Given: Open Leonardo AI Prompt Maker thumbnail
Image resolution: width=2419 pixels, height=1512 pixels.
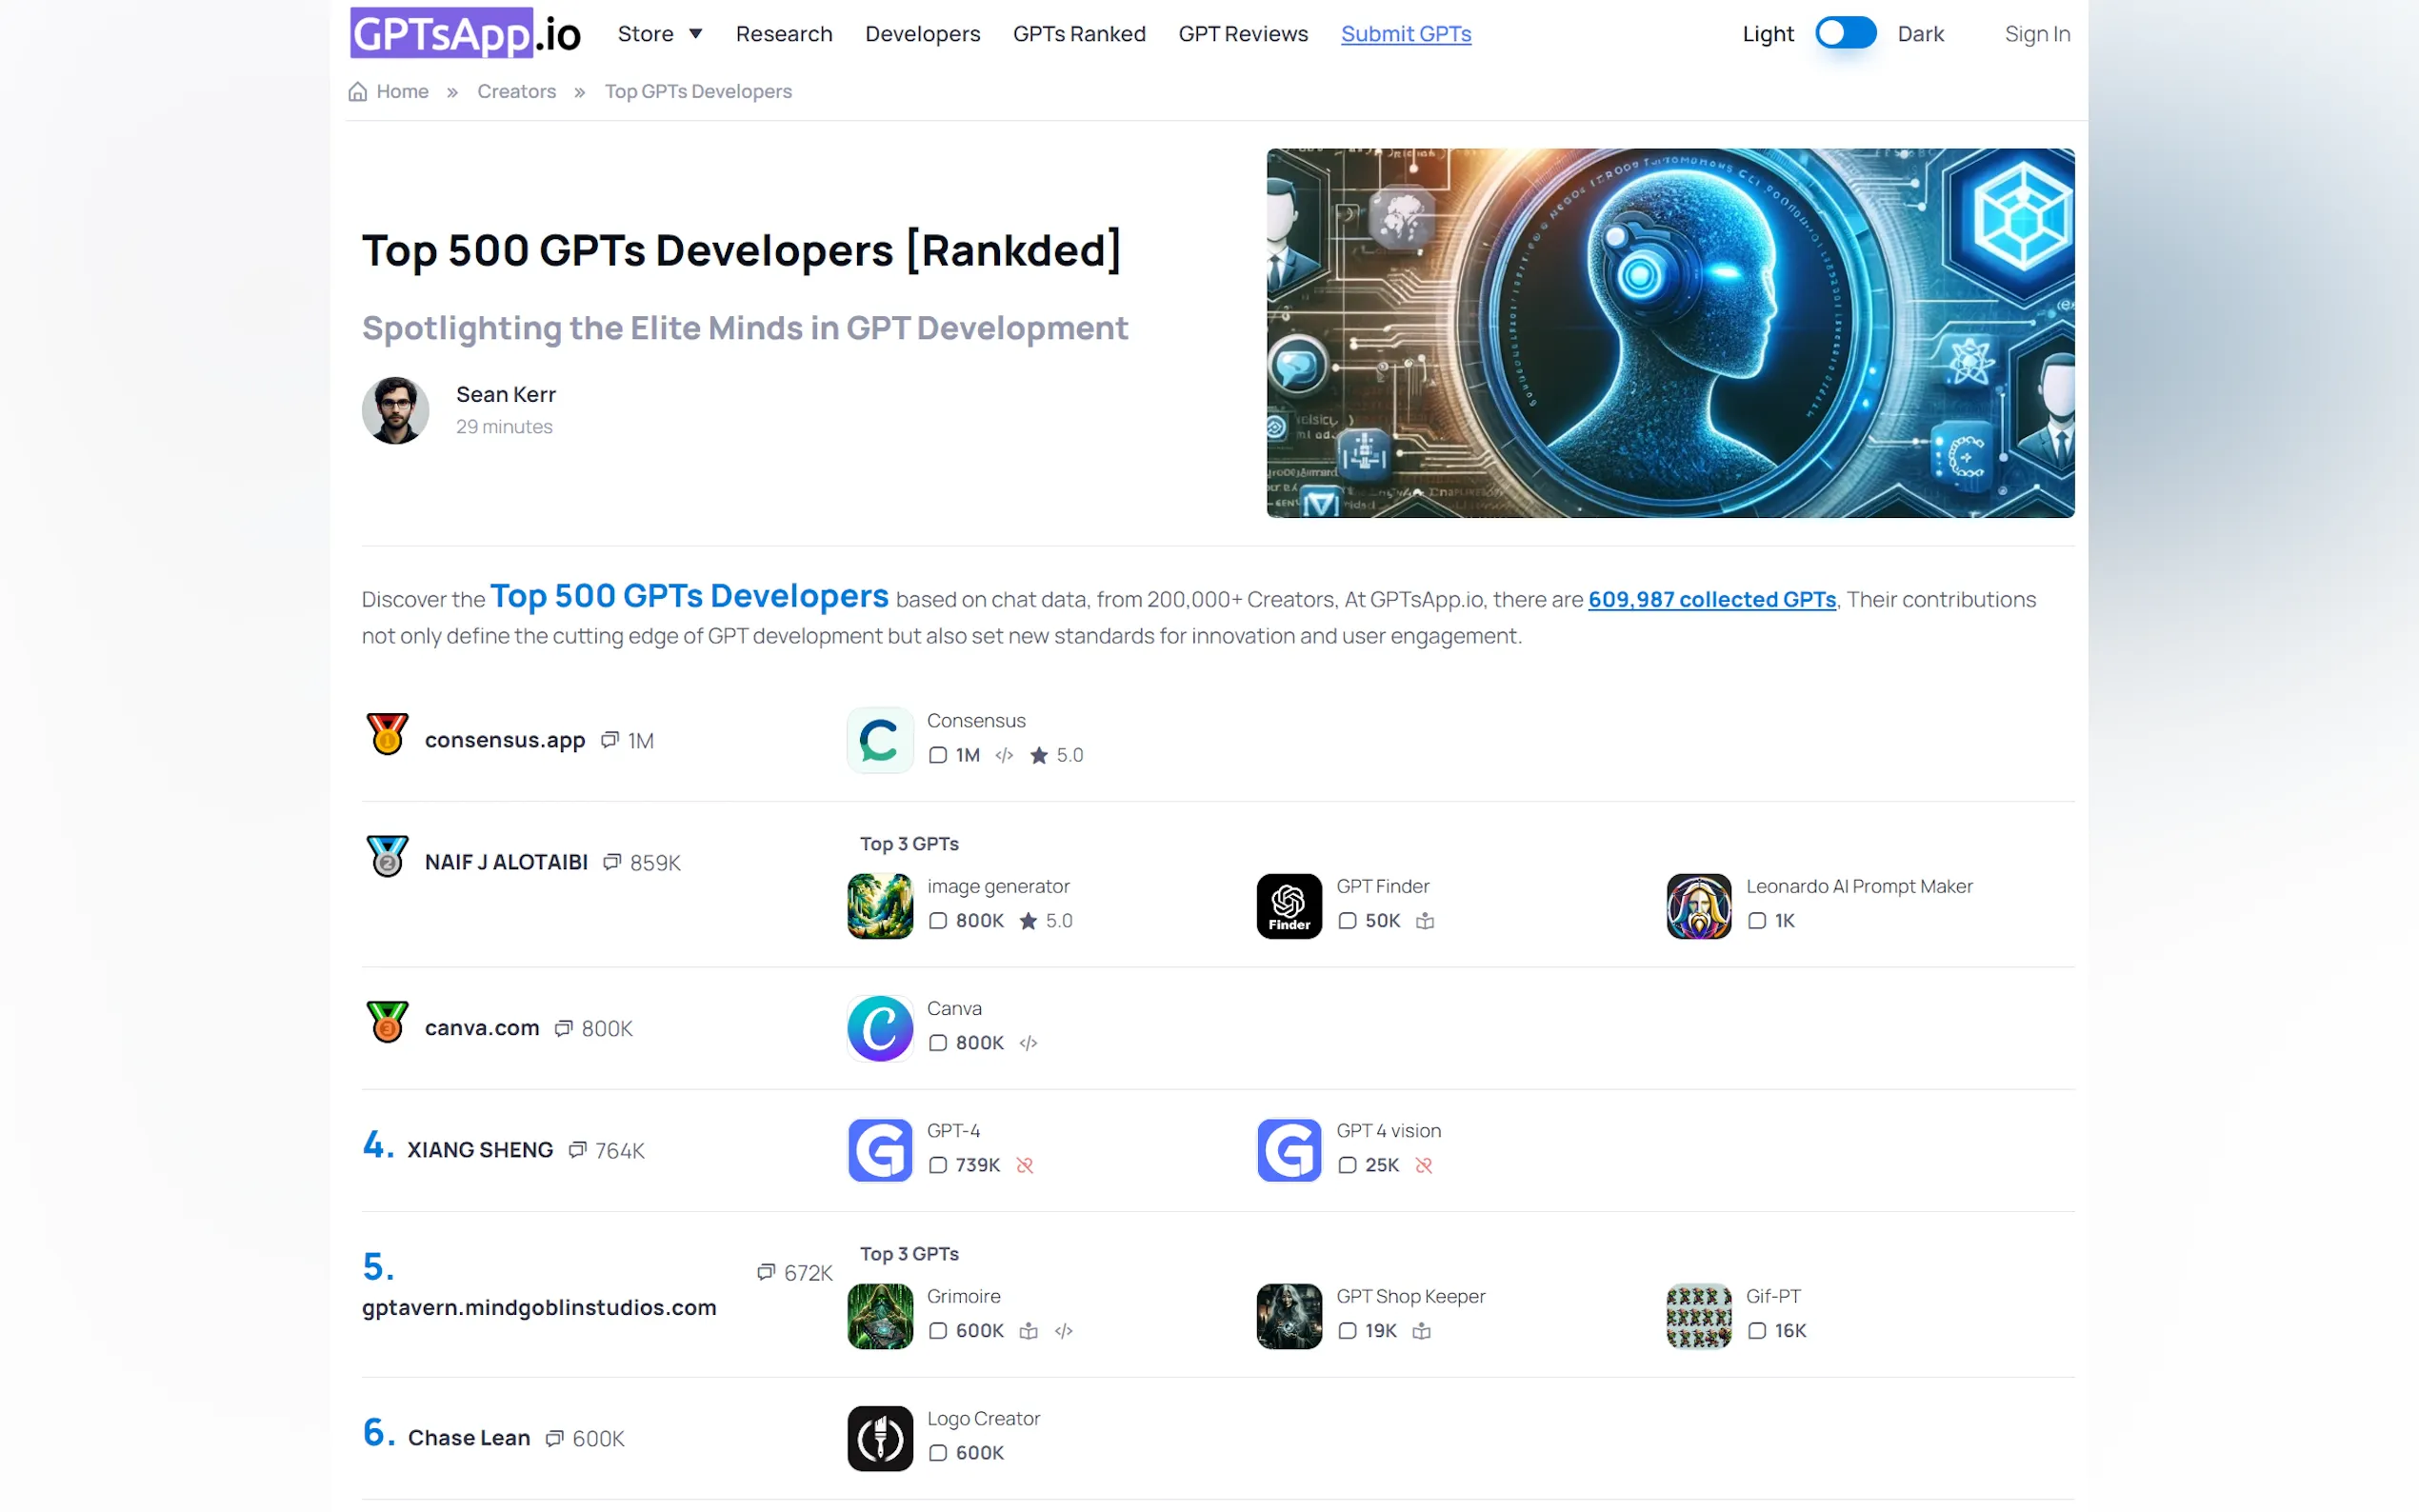Looking at the screenshot, I should 1698,906.
